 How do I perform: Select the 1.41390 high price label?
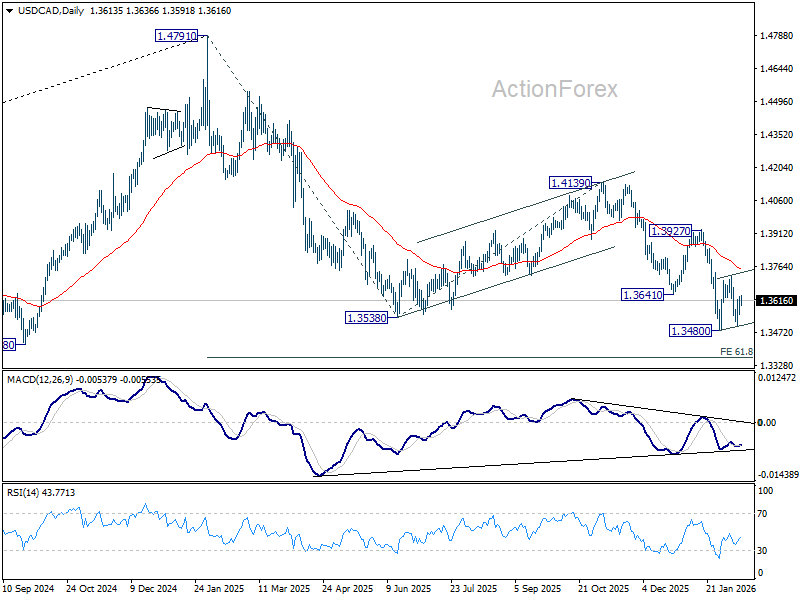click(570, 183)
